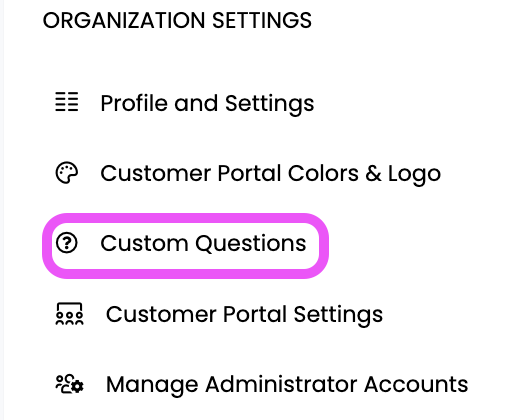Click the paint palette icon

click(x=67, y=173)
